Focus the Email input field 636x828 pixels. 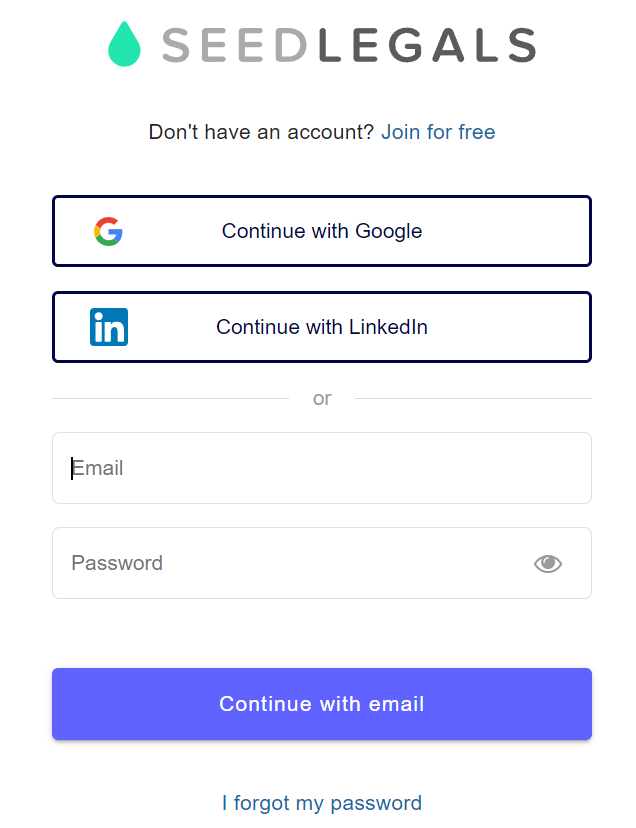(x=322, y=468)
